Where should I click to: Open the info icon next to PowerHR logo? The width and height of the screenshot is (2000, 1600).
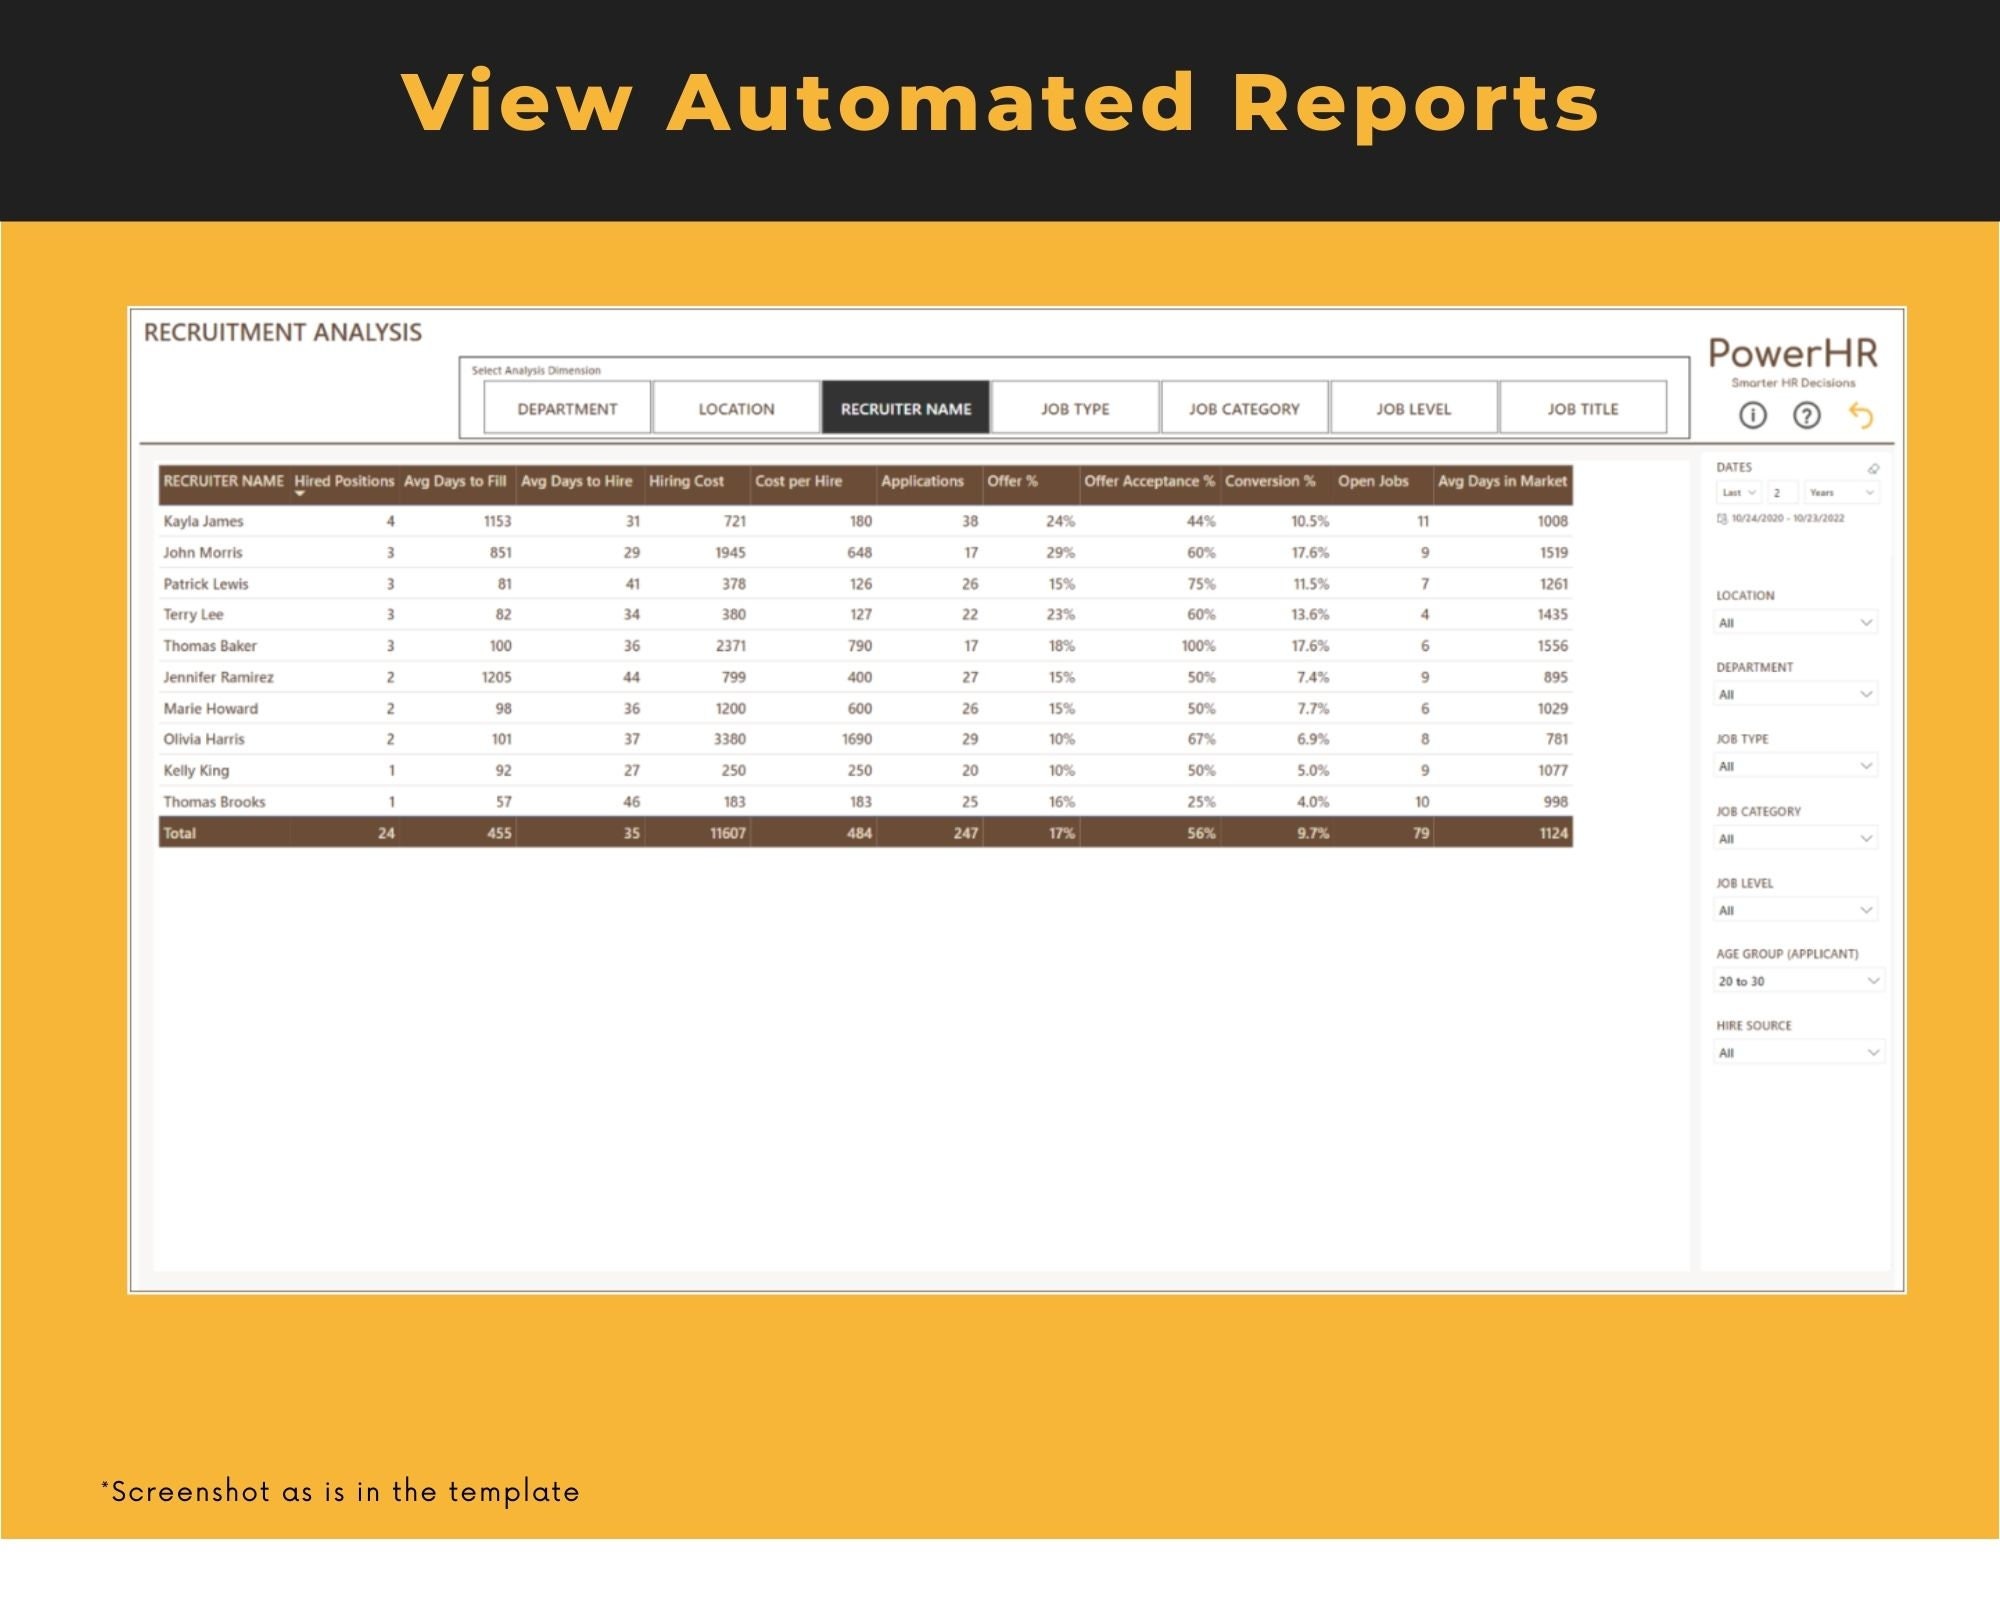(1753, 414)
